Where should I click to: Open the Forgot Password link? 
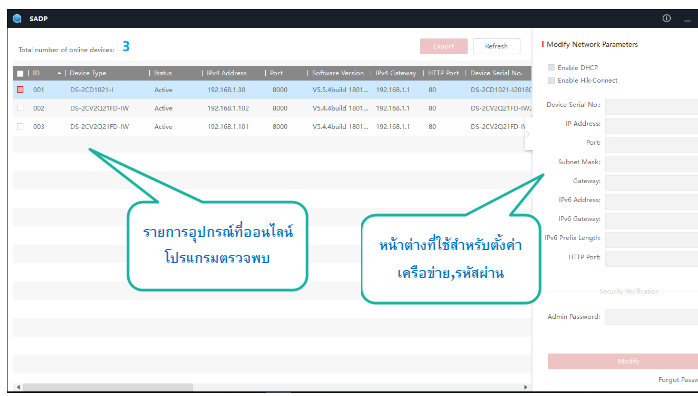coord(678,380)
